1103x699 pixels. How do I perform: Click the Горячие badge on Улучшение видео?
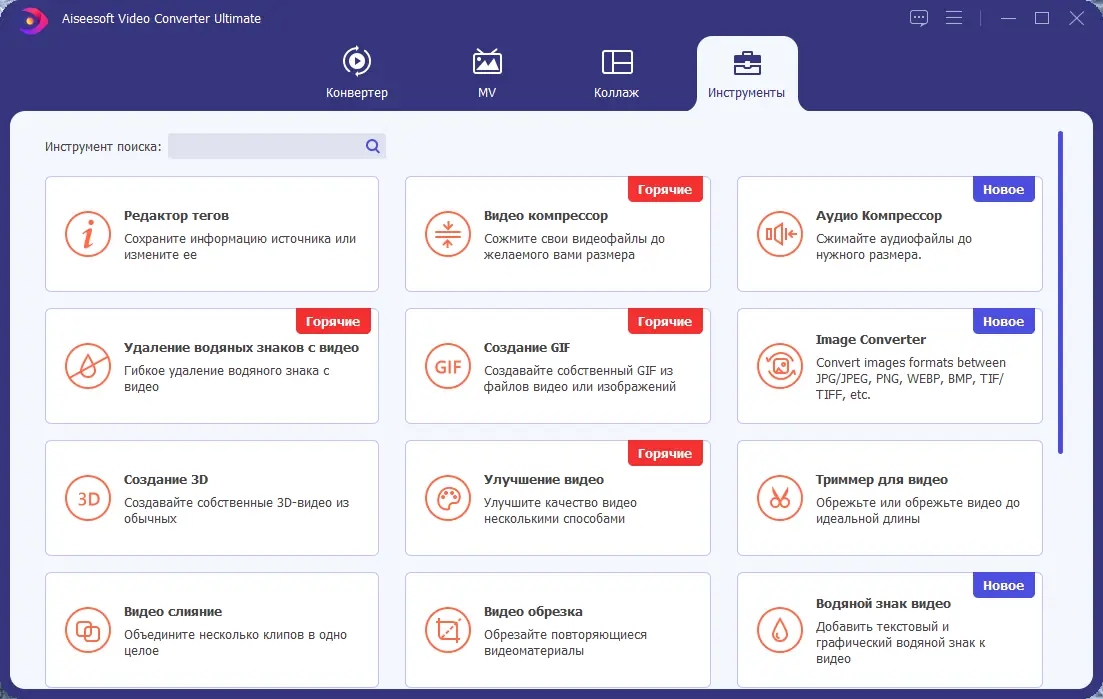[665, 454]
